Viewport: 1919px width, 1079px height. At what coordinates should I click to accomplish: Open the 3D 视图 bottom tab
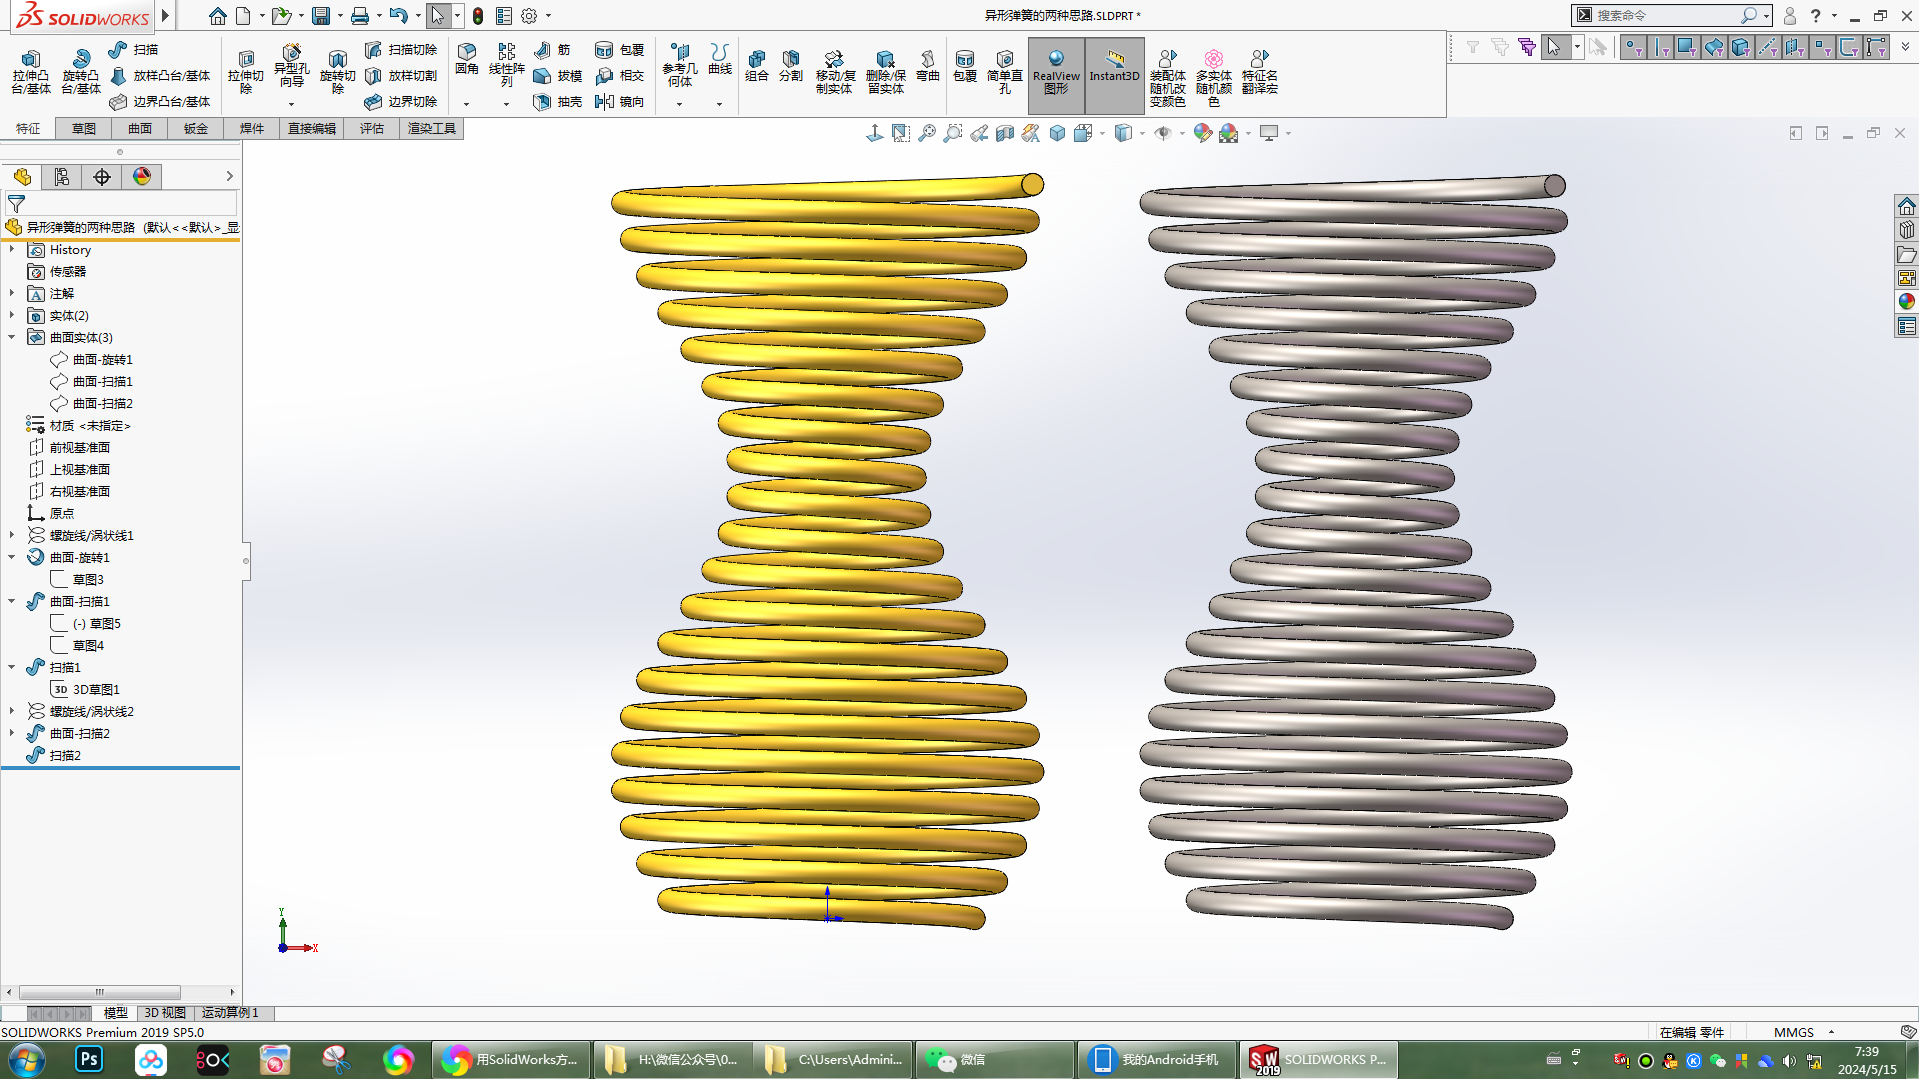click(165, 1013)
